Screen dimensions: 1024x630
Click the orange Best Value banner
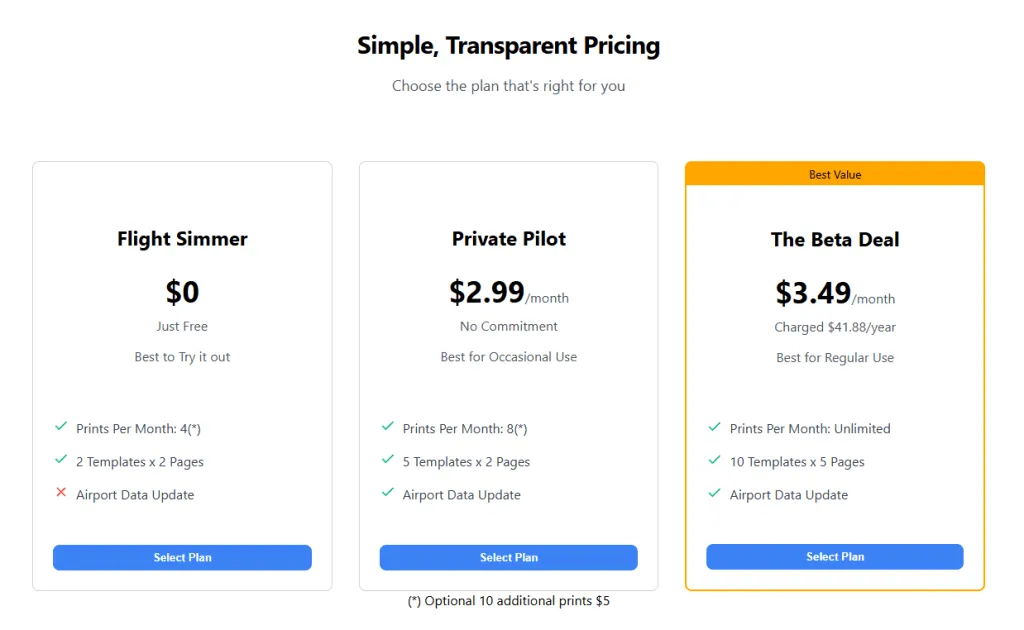(x=834, y=174)
